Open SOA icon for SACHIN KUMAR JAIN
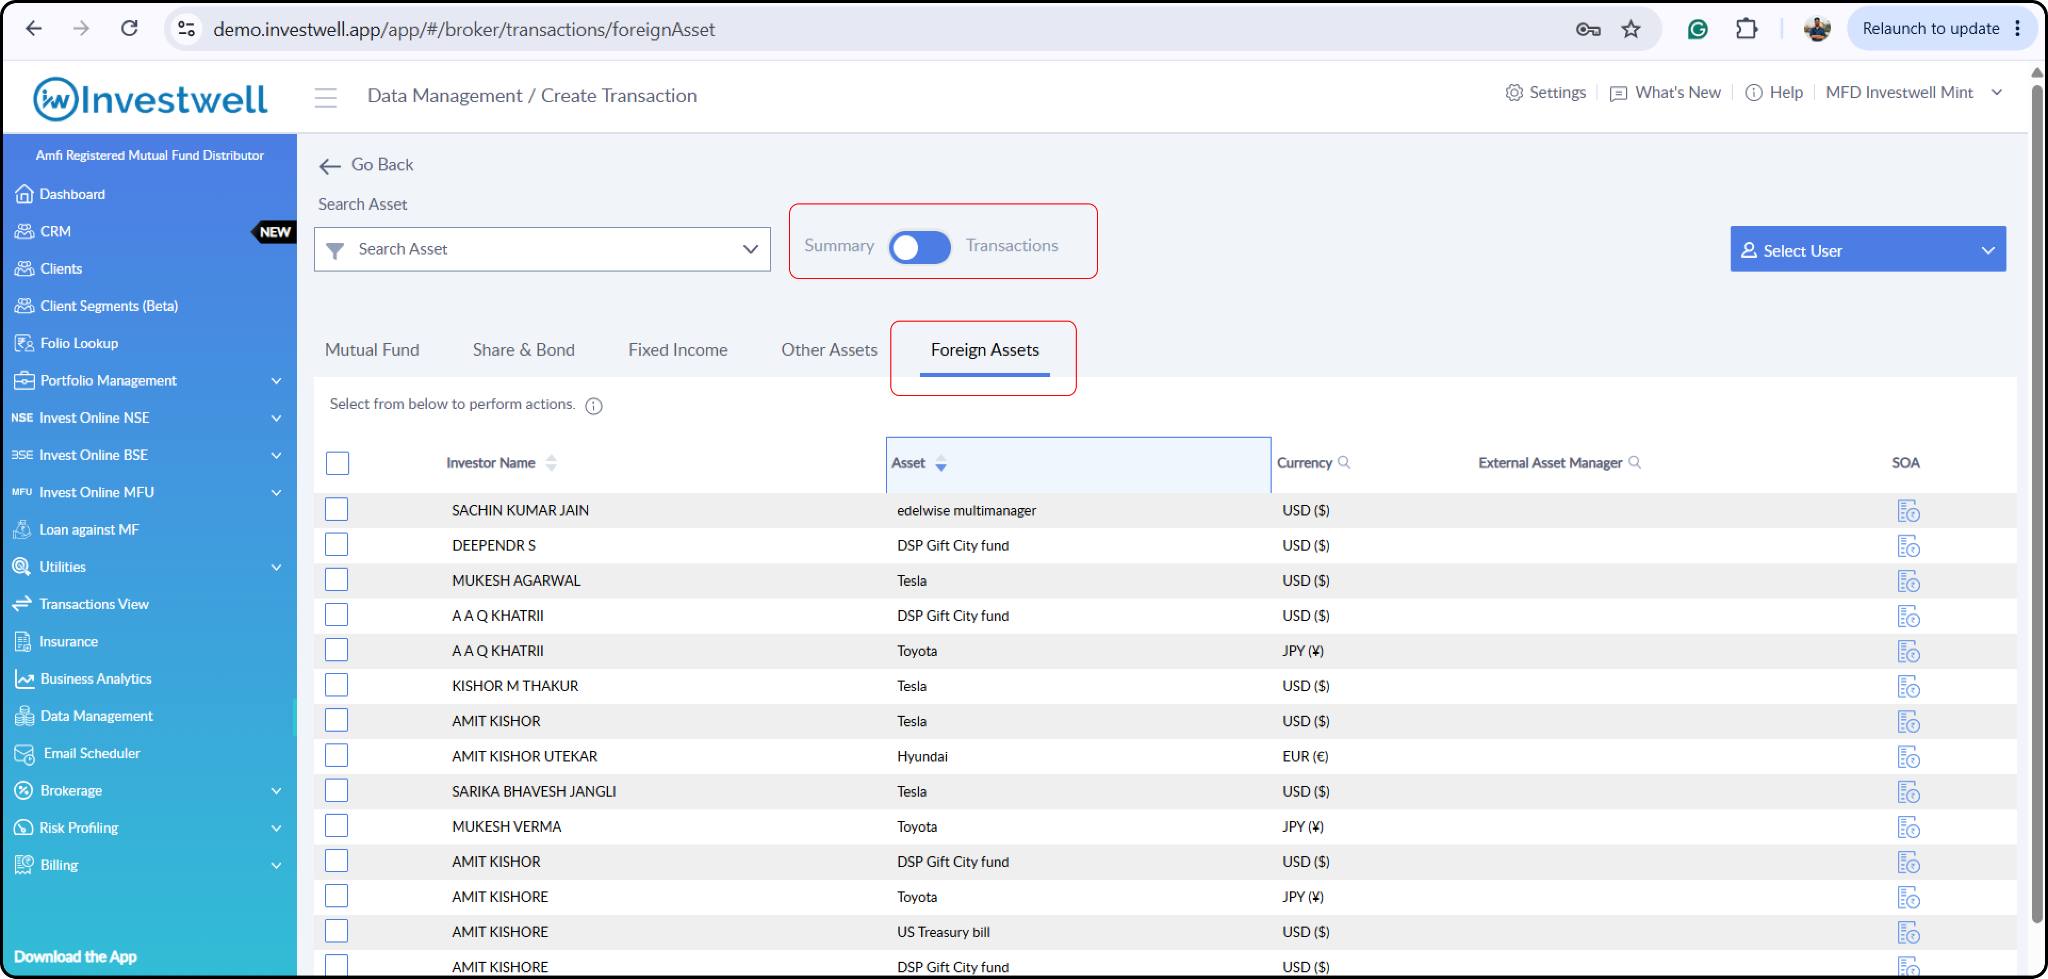This screenshot has height=979, width=2048. pyautogui.click(x=1908, y=511)
